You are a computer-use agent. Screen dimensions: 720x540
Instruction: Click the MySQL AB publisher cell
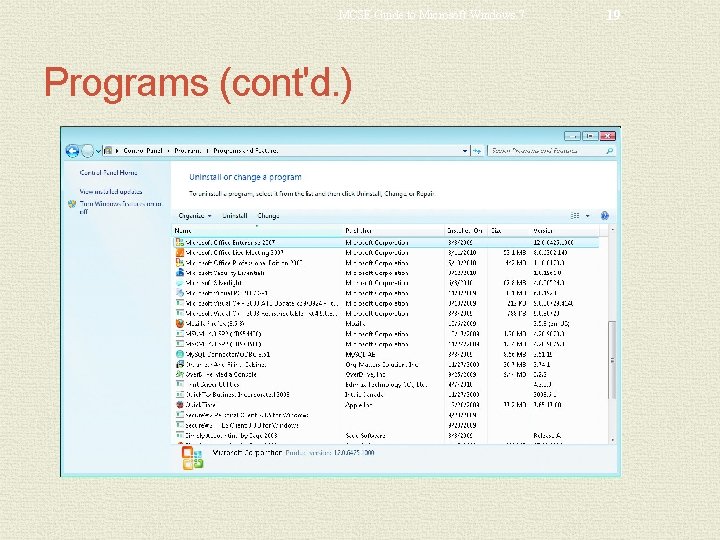tap(360, 354)
